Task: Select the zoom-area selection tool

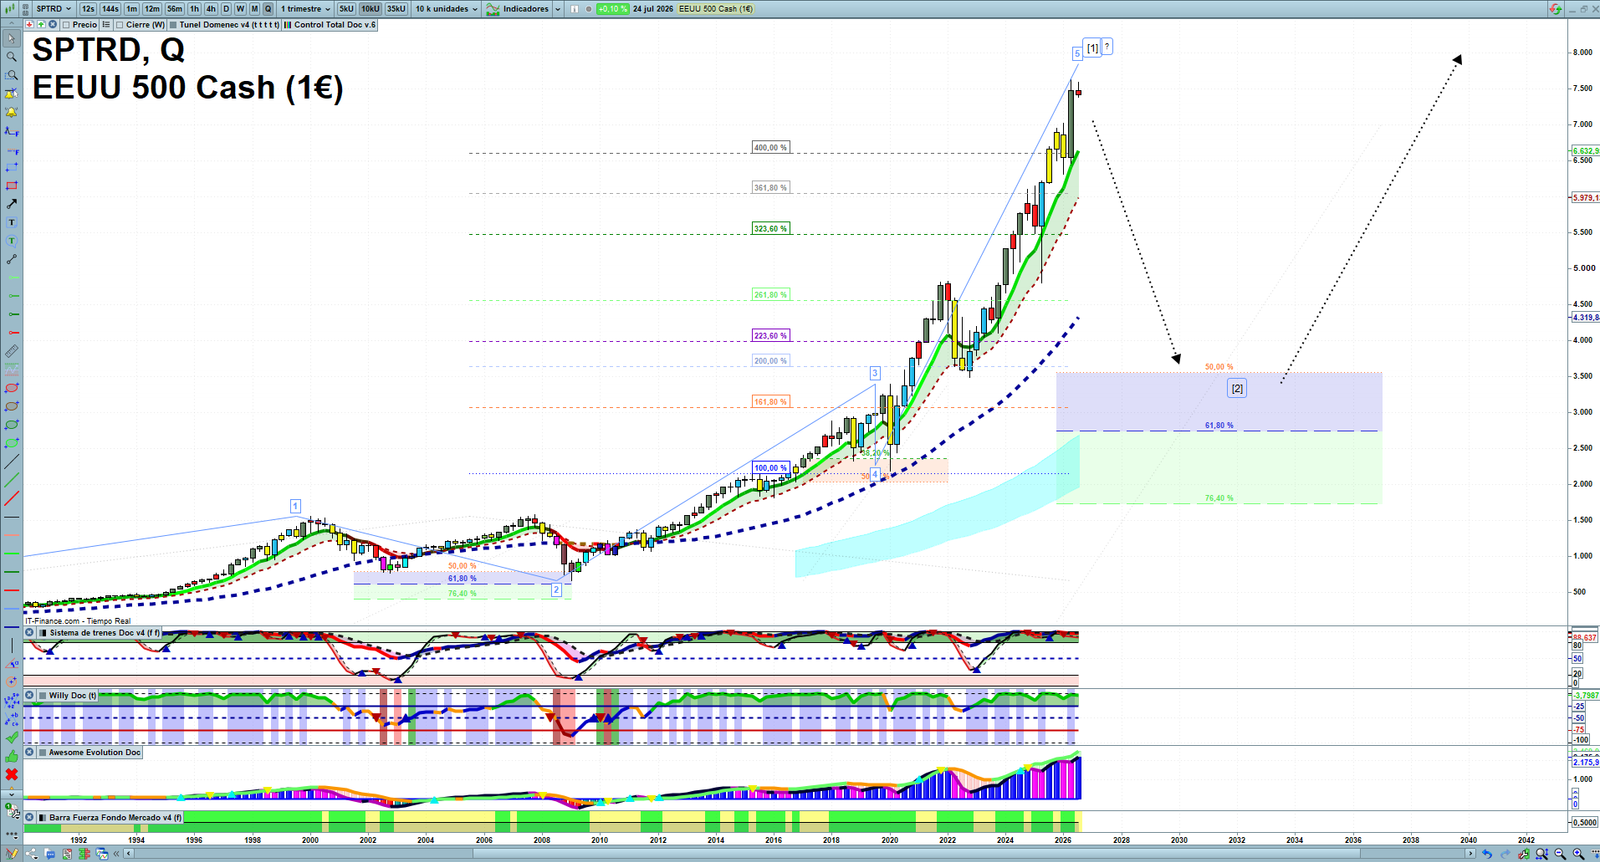Action: pyautogui.click(x=11, y=75)
